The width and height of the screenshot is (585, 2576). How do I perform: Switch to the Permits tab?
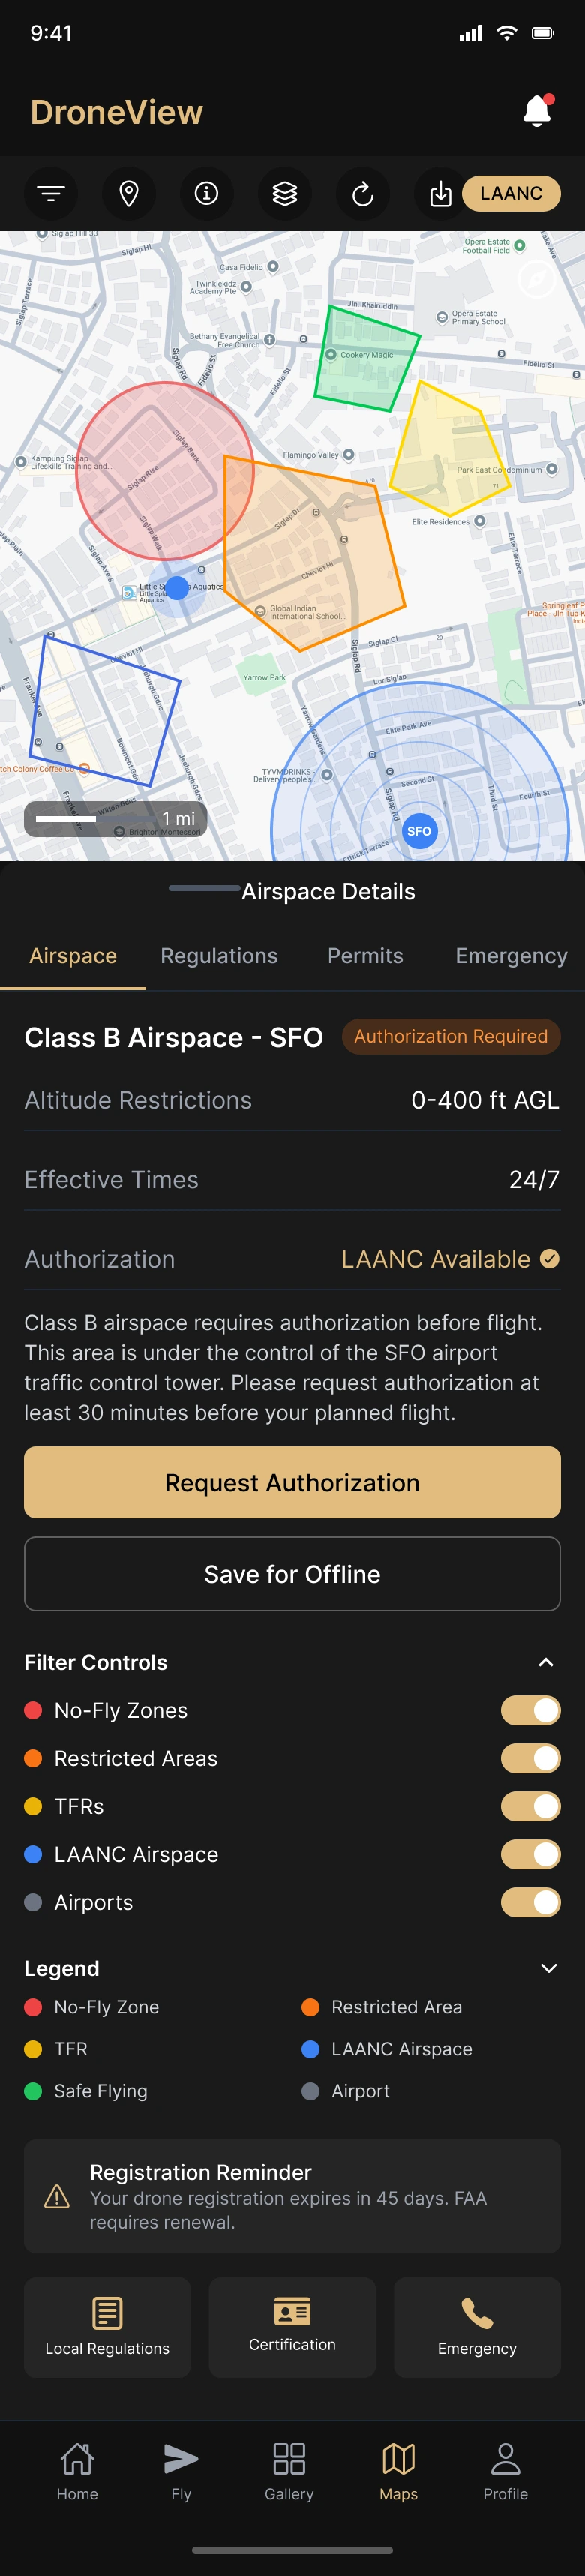(x=365, y=956)
